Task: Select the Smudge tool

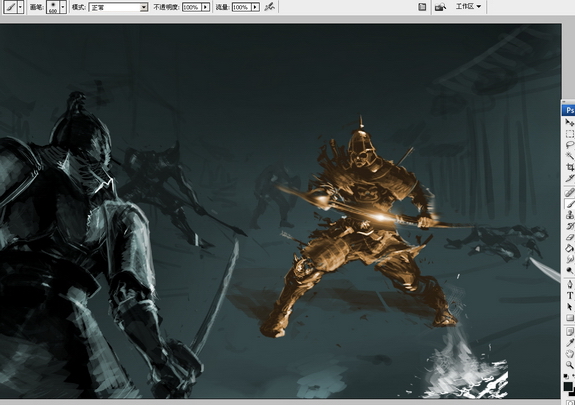Action: pyautogui.click(x=569, y=259)
